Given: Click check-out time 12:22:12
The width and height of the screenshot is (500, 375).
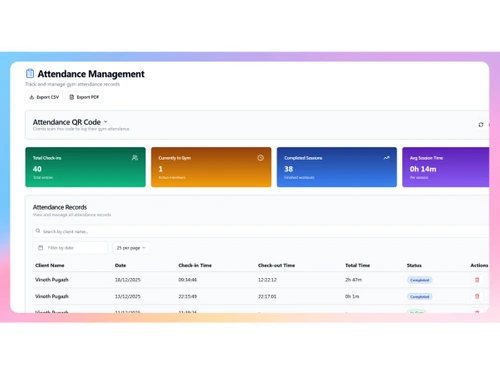Looking at the screenshot, I should click(267, 280).
